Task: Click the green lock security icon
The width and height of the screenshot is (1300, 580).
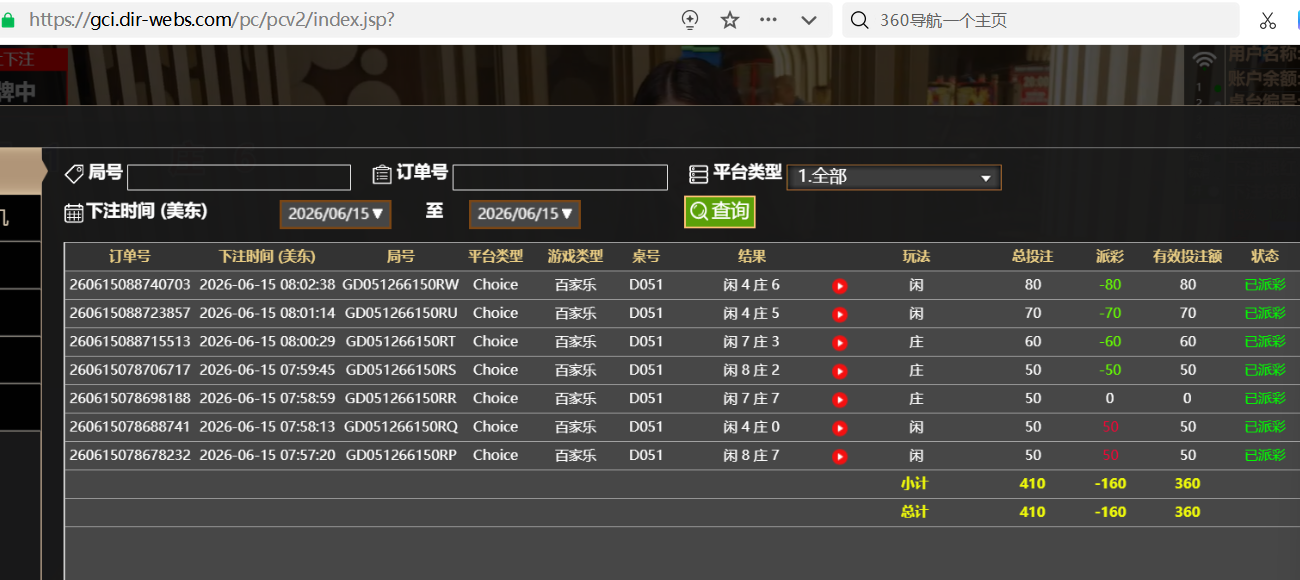Action: pyautogui.click(x=8, y=20)
